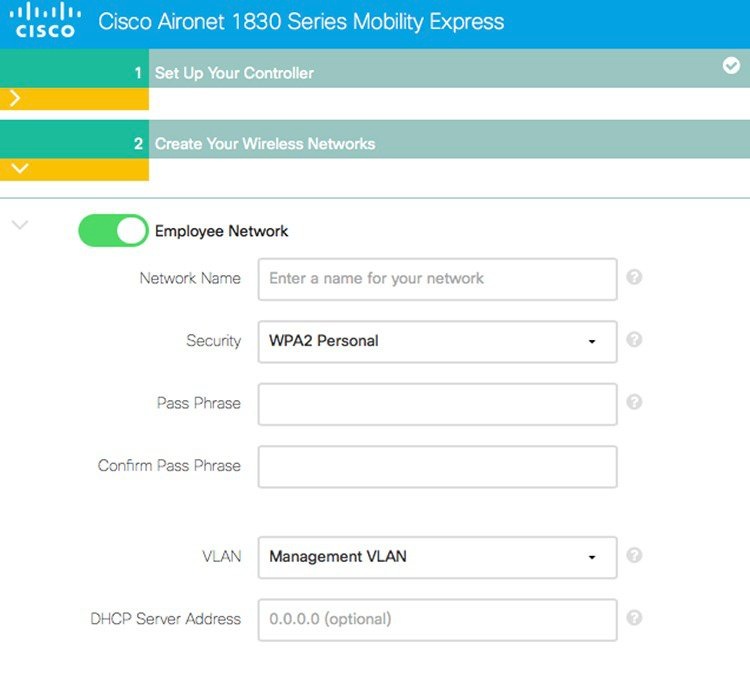Image resolution: width=750 pixels, height=682 pixels.
Task: Collapse the Employee Network panel chevron
Action: (19, 225)
